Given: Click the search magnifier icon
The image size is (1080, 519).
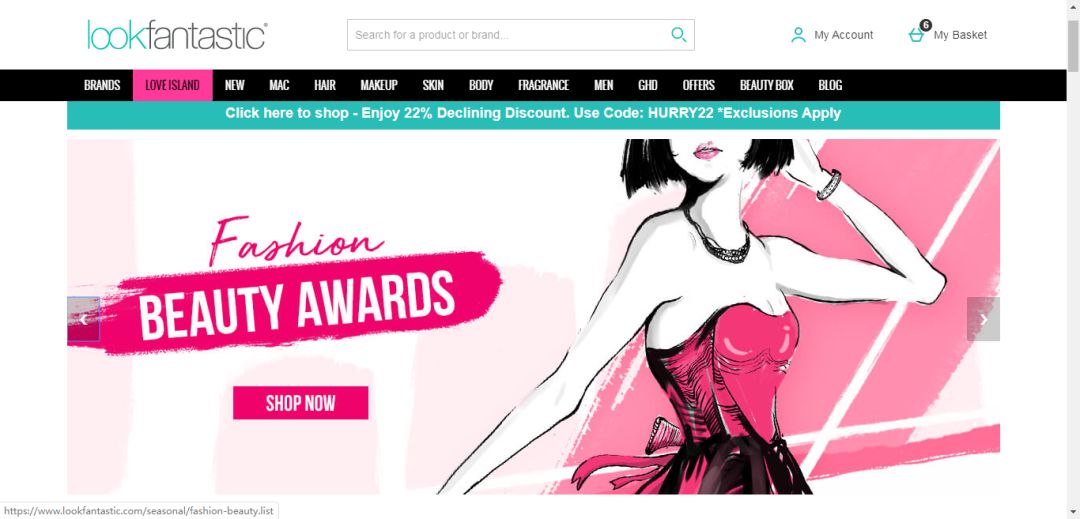Looking at the screenshot, I should 678,34.
